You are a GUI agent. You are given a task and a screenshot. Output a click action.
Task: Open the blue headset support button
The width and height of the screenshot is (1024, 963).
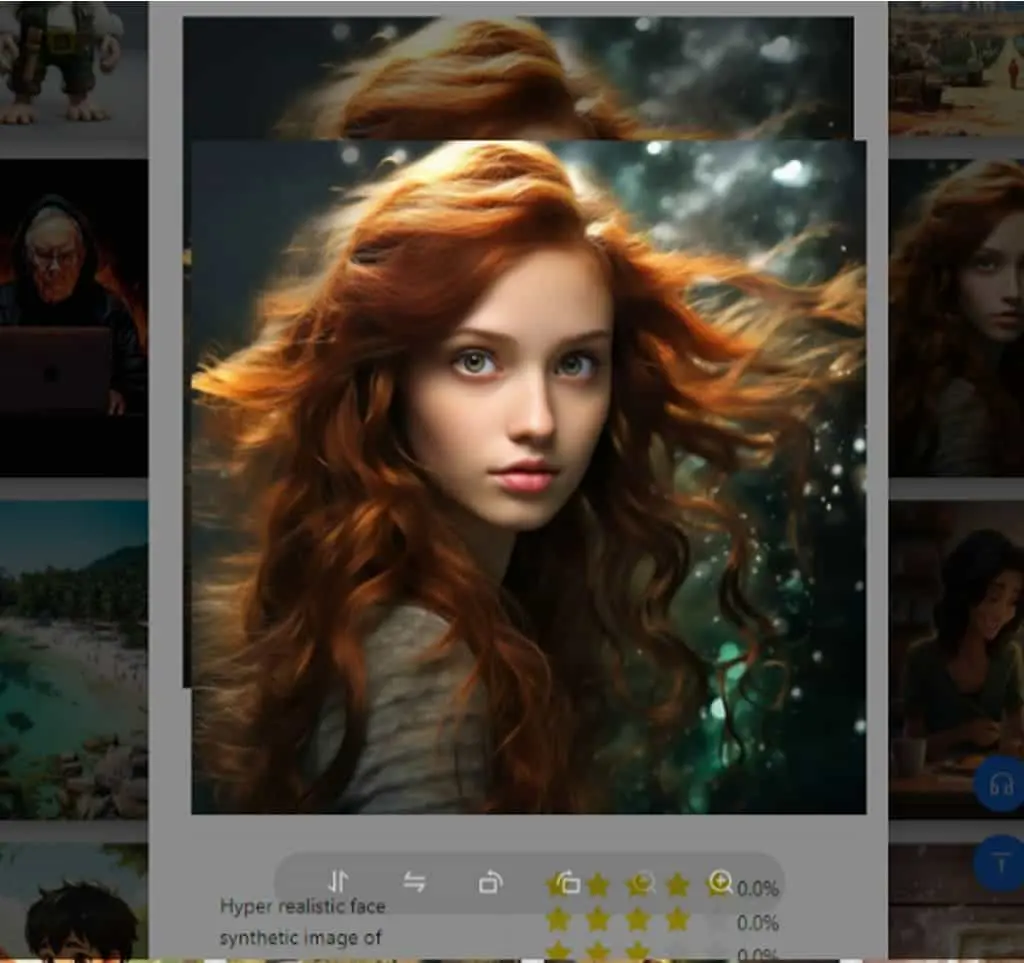click(1000, 784)
